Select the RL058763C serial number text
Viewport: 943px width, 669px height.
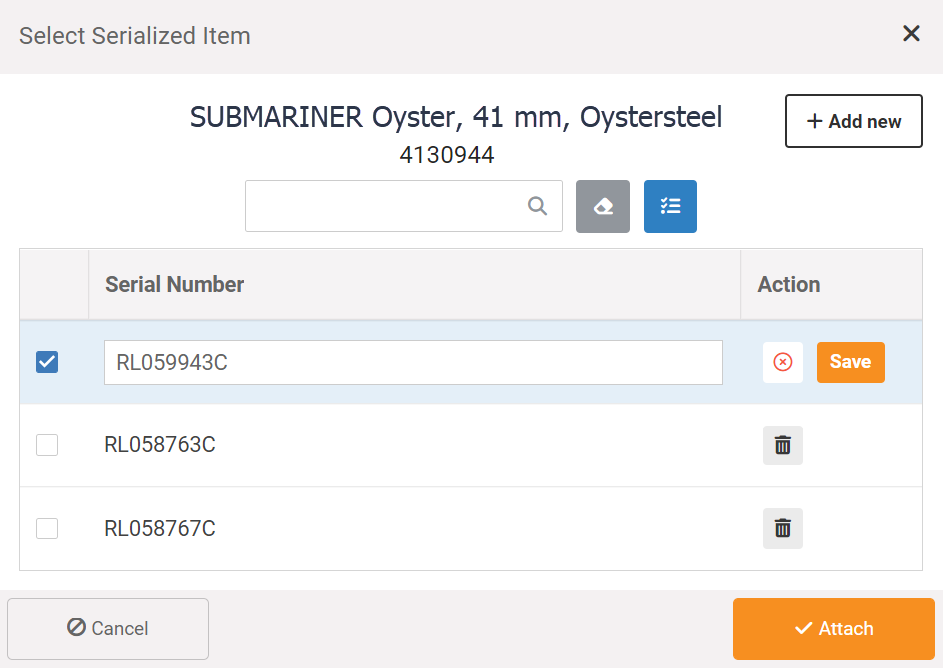(160, 445)
